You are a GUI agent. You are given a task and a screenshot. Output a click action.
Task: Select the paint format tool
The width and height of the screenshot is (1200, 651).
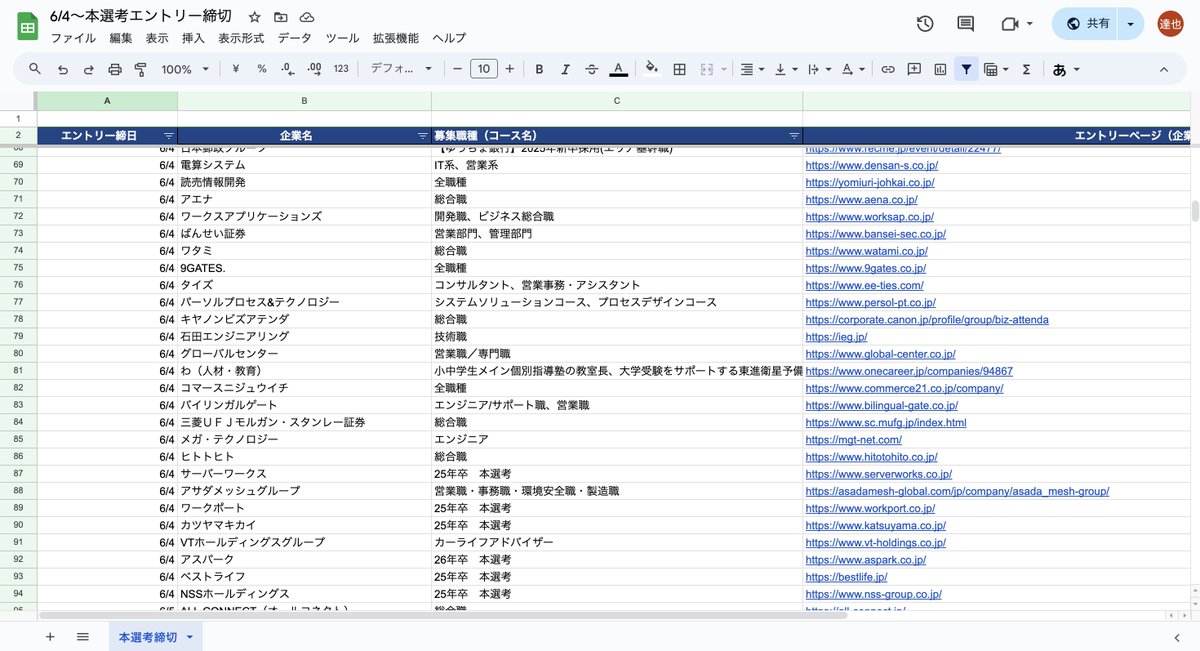tap(139, 69)
